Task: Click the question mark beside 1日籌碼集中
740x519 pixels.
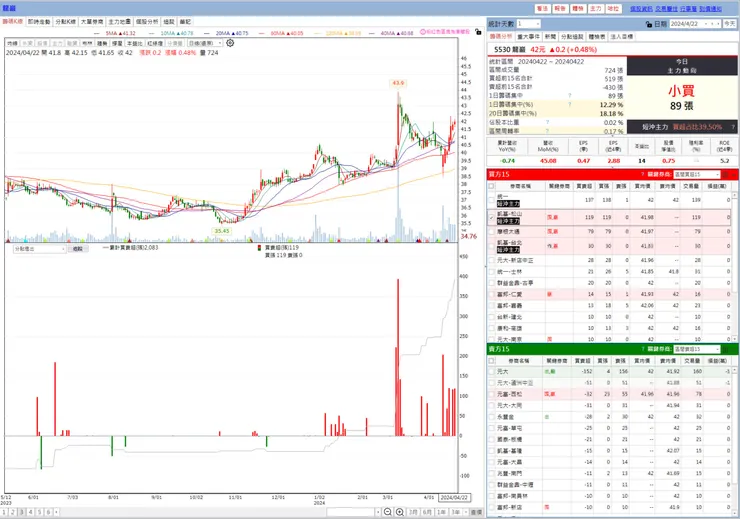Action: click(x=570, y=96)
